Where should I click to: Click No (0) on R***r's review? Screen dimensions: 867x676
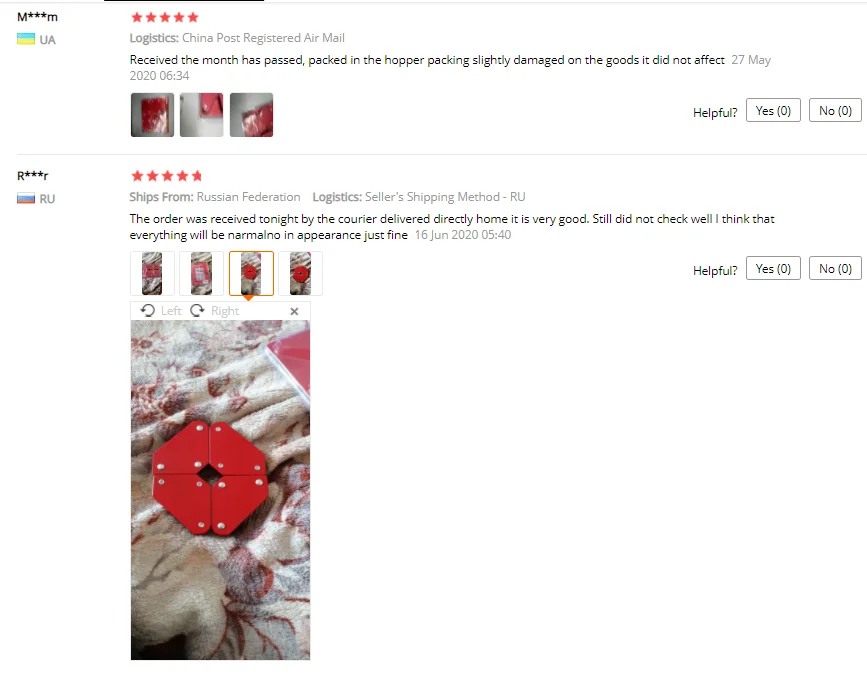[835, 268]
